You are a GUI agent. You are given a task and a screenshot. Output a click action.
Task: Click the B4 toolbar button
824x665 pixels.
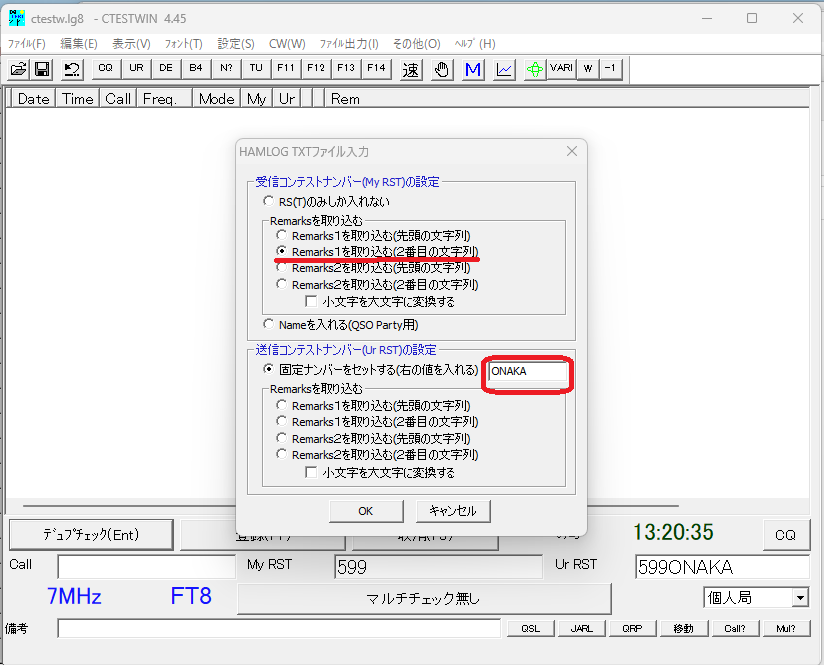[x=196, y=68]
